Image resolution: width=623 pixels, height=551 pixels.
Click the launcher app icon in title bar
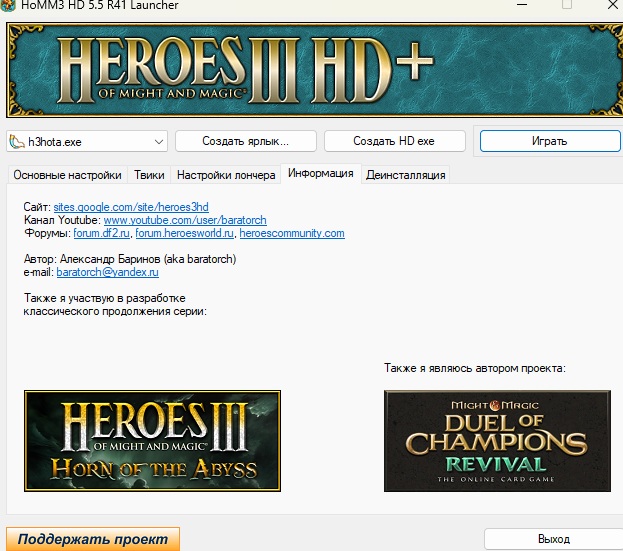(8, 5)
